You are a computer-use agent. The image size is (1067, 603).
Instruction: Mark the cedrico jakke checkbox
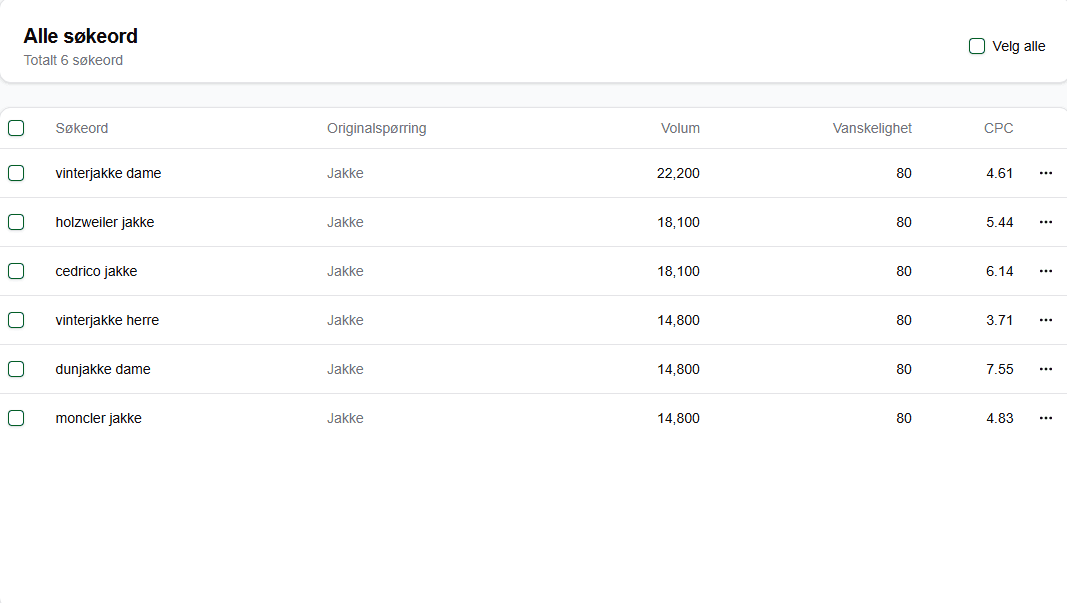point(16,271)
